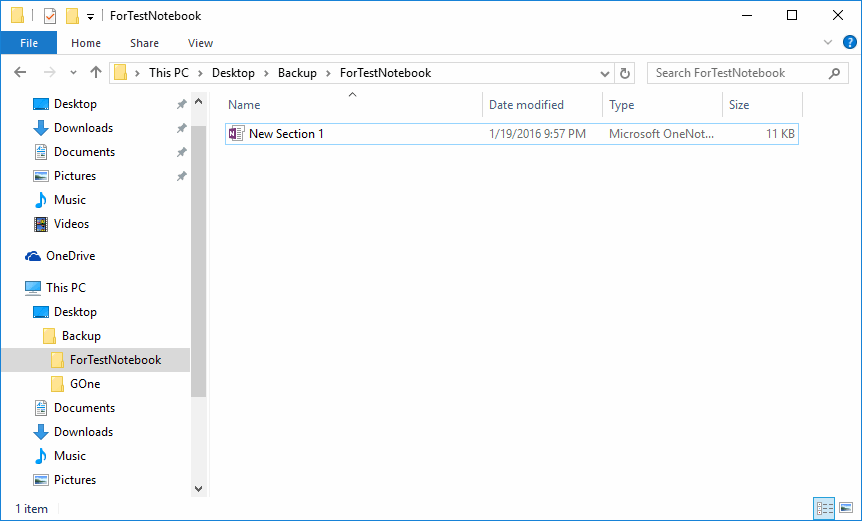The height and width of the screenshot is (521, 862).
Task: Click the New Folder icon in title bar
Action: pos(73,16)
